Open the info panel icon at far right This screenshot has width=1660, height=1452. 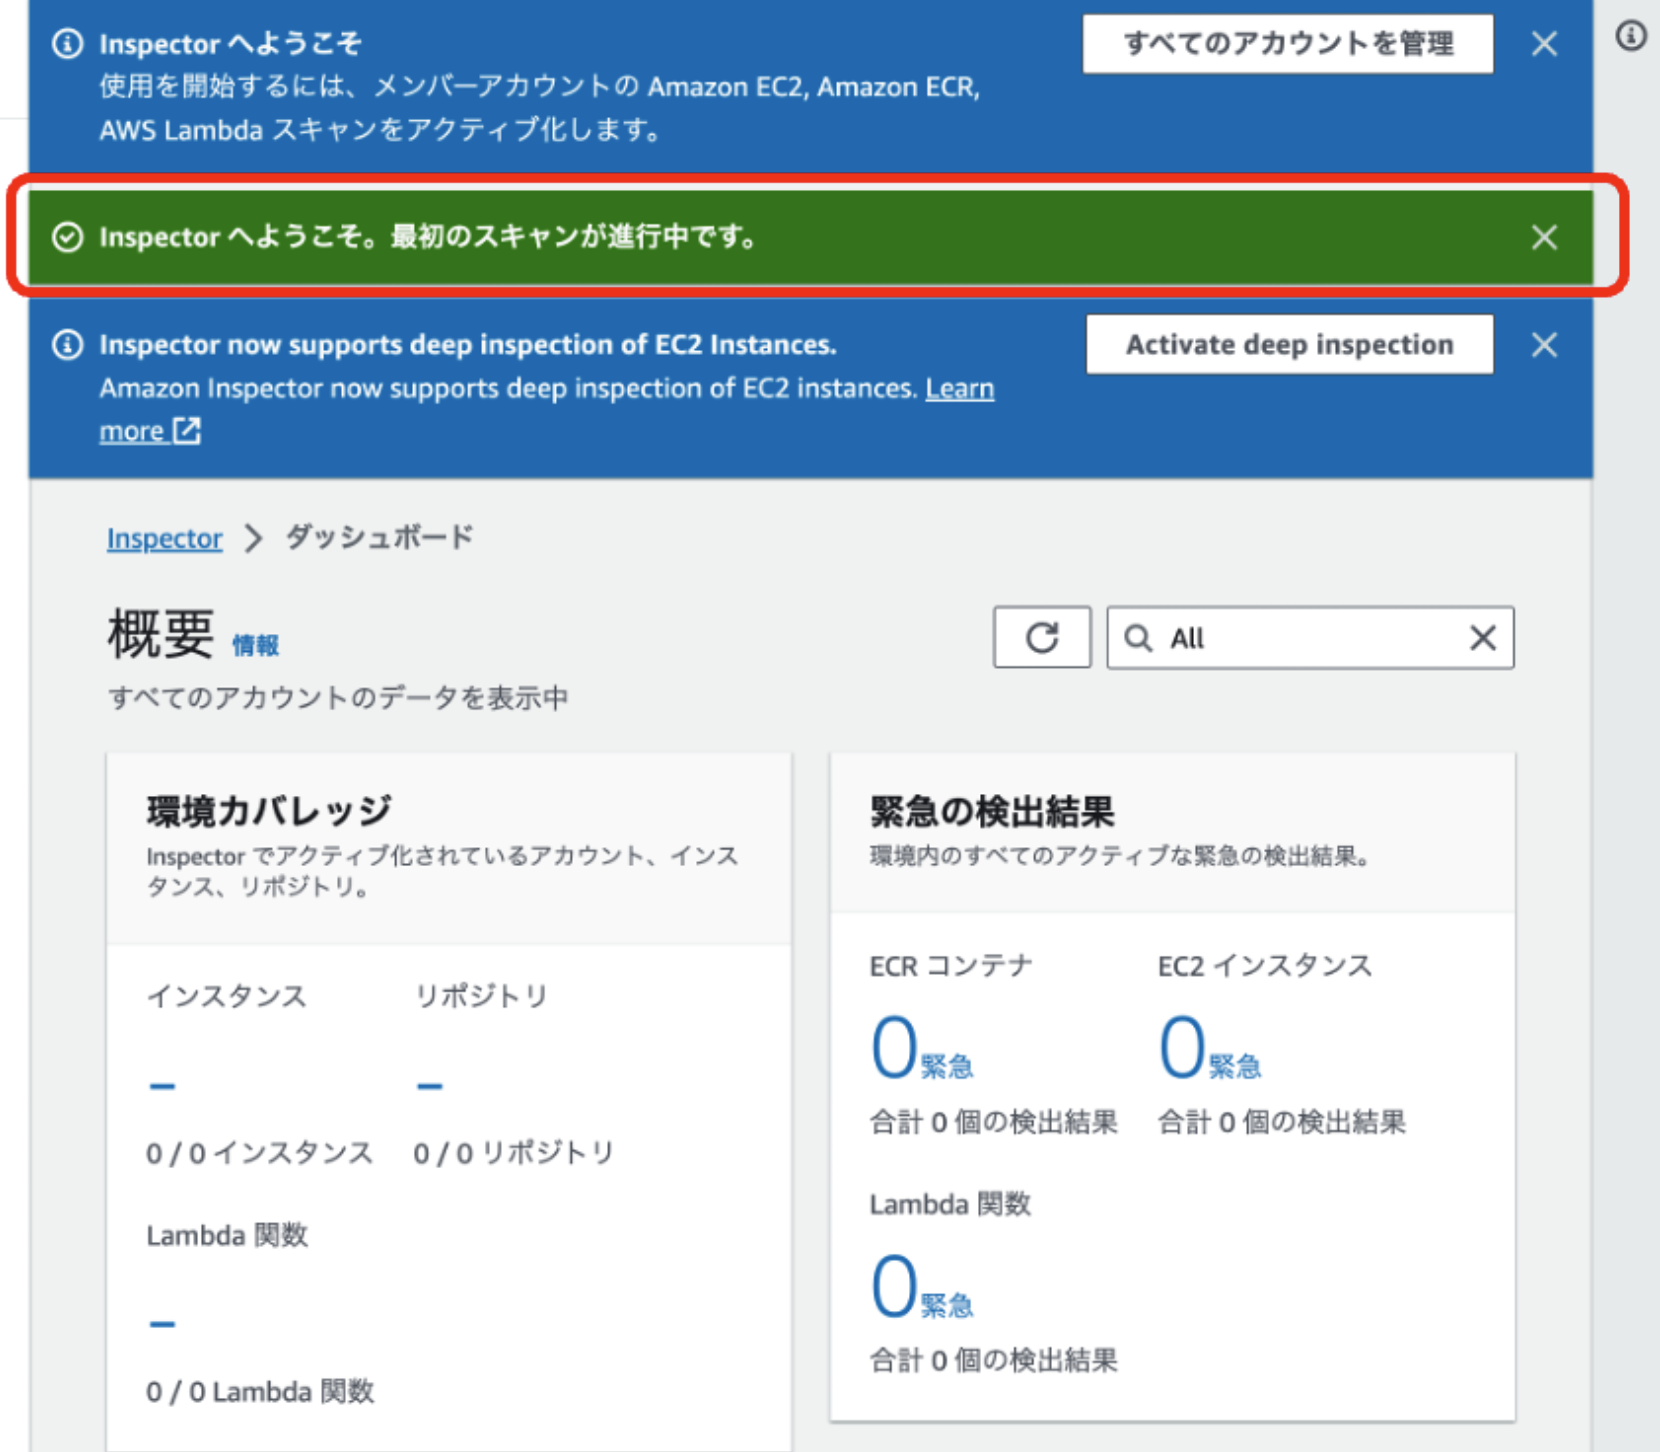pyautogui.click(x=1631, y=36)
